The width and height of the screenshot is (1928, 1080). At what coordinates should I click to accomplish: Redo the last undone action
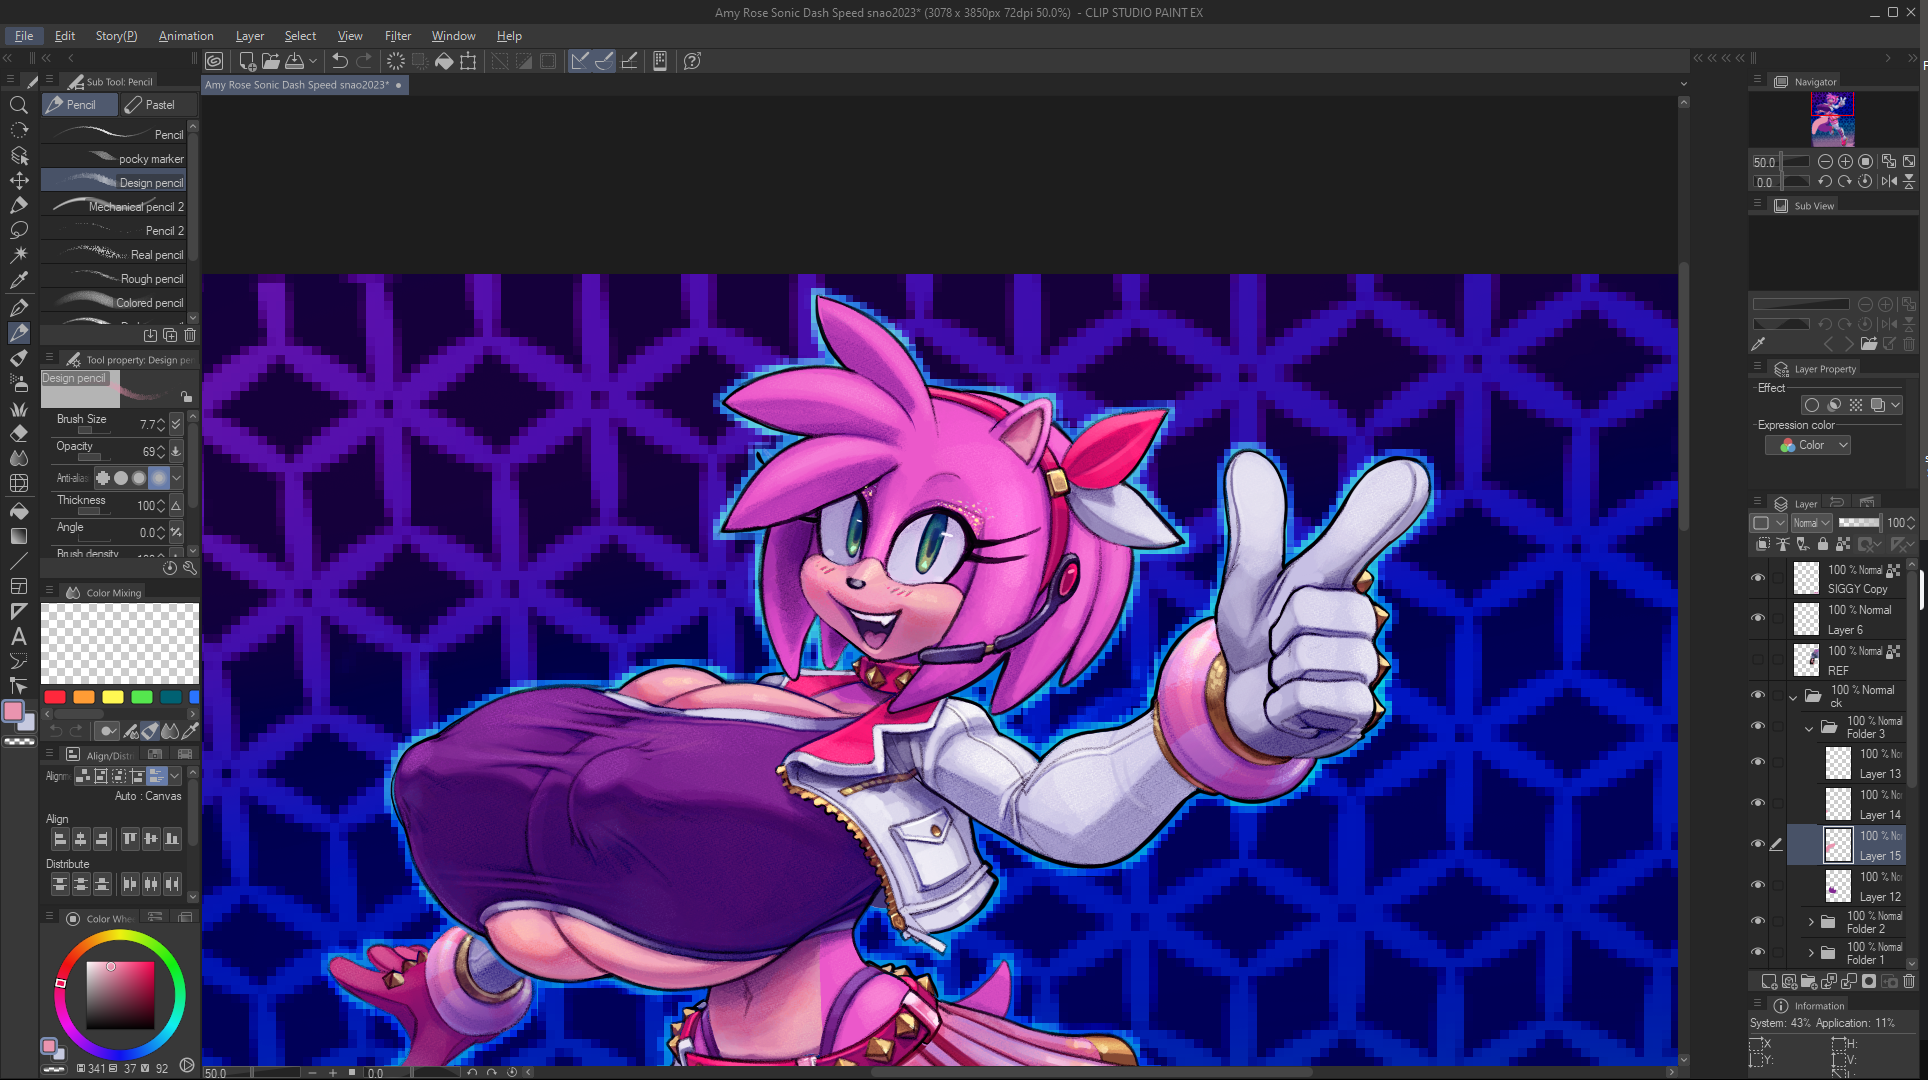(364, 61)
